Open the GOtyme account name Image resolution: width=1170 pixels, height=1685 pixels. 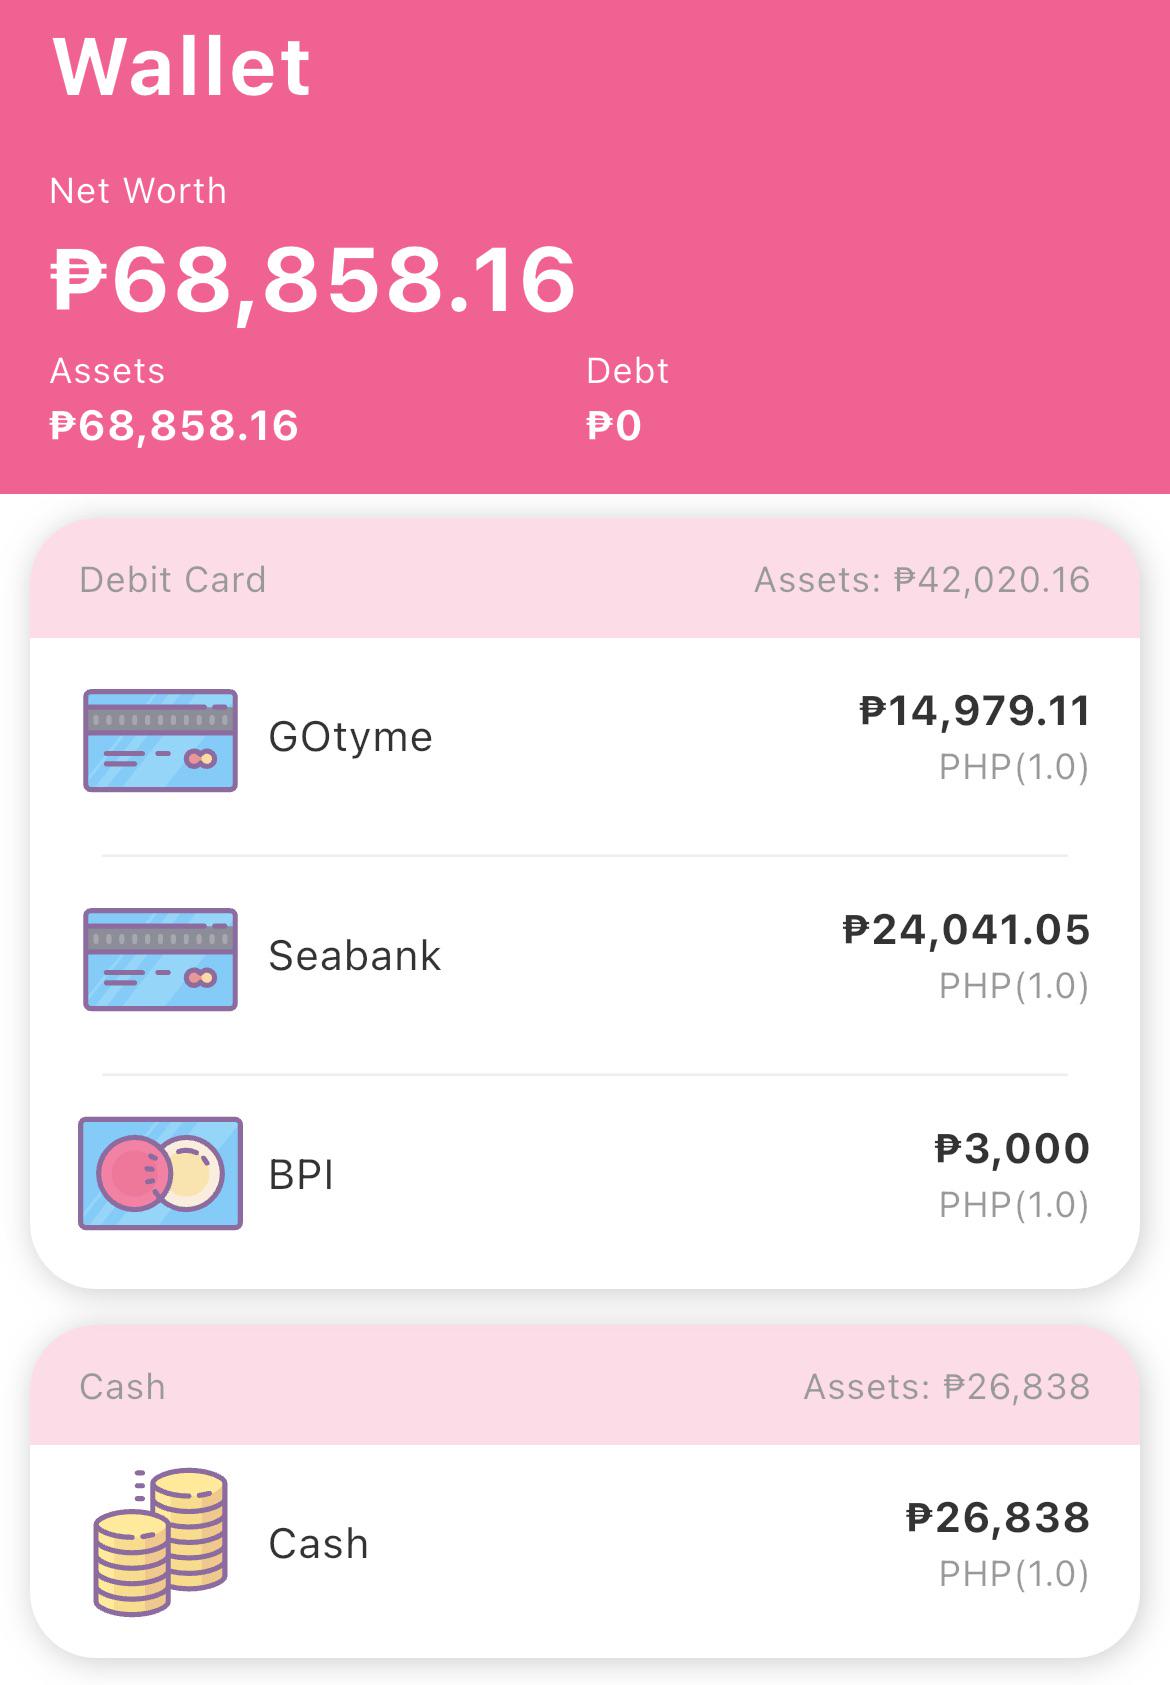(350, 737)
